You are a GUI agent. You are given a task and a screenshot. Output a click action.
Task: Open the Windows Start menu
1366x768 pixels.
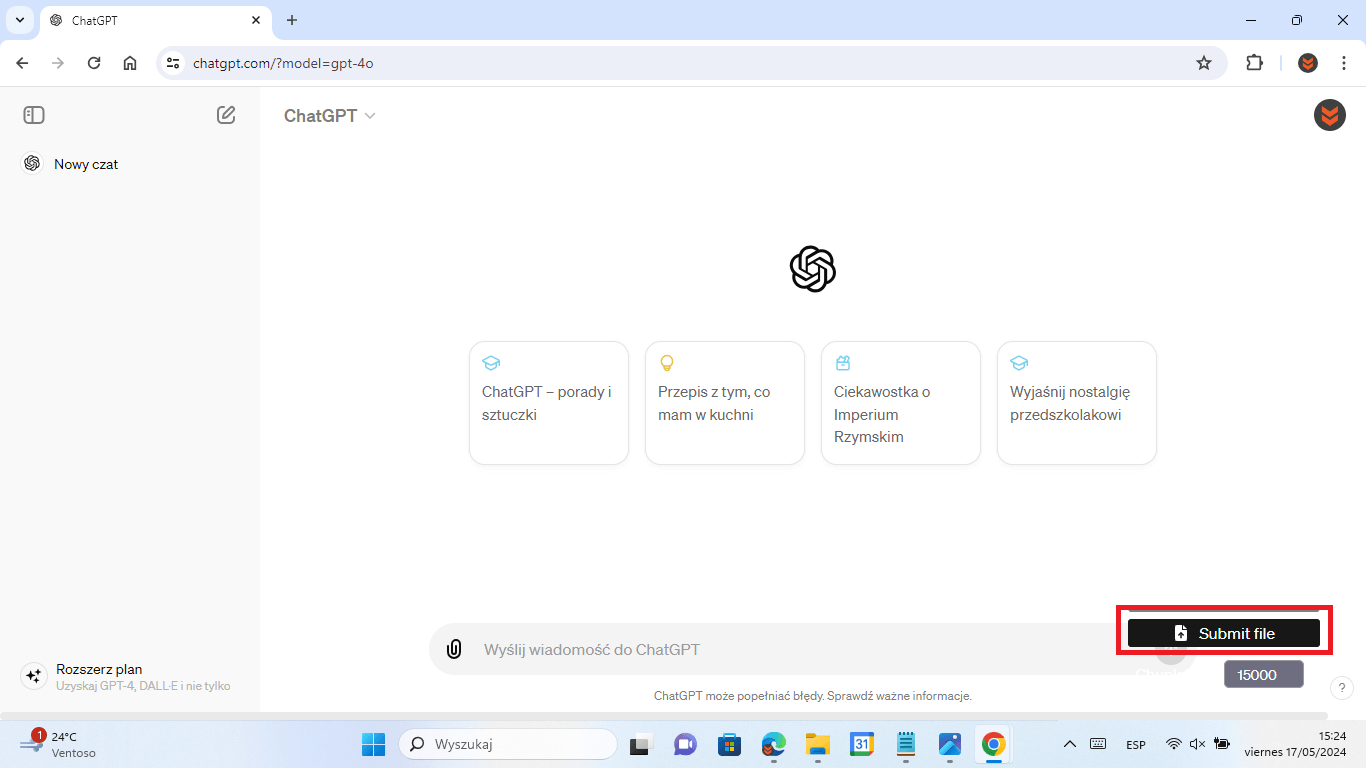pyautogui.click(x=373, y=744)
